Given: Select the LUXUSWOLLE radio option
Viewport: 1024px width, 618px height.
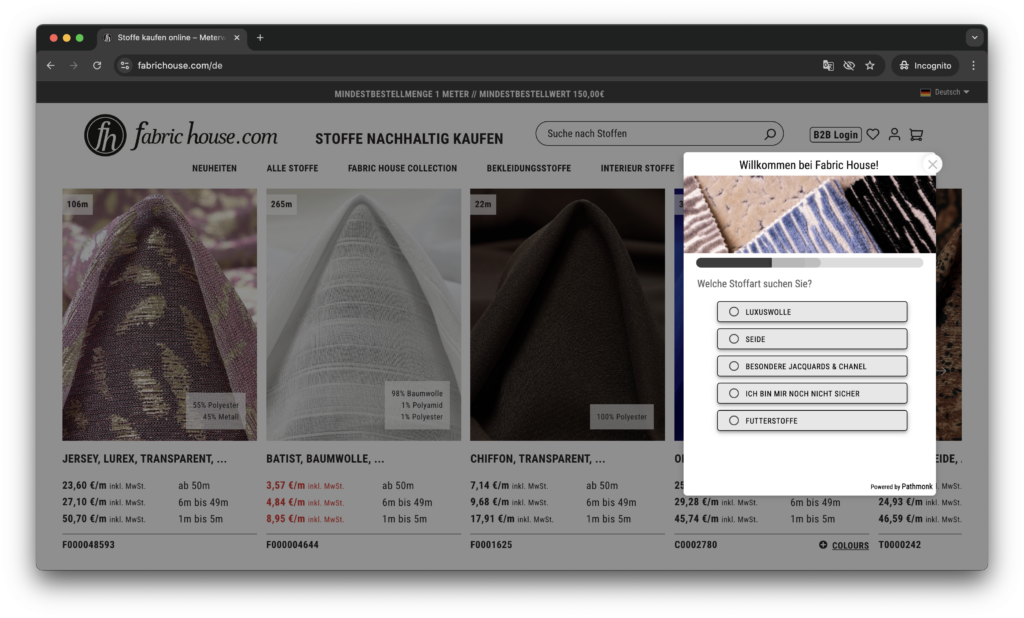Looking at the screenshot, I should coord(811,311).
